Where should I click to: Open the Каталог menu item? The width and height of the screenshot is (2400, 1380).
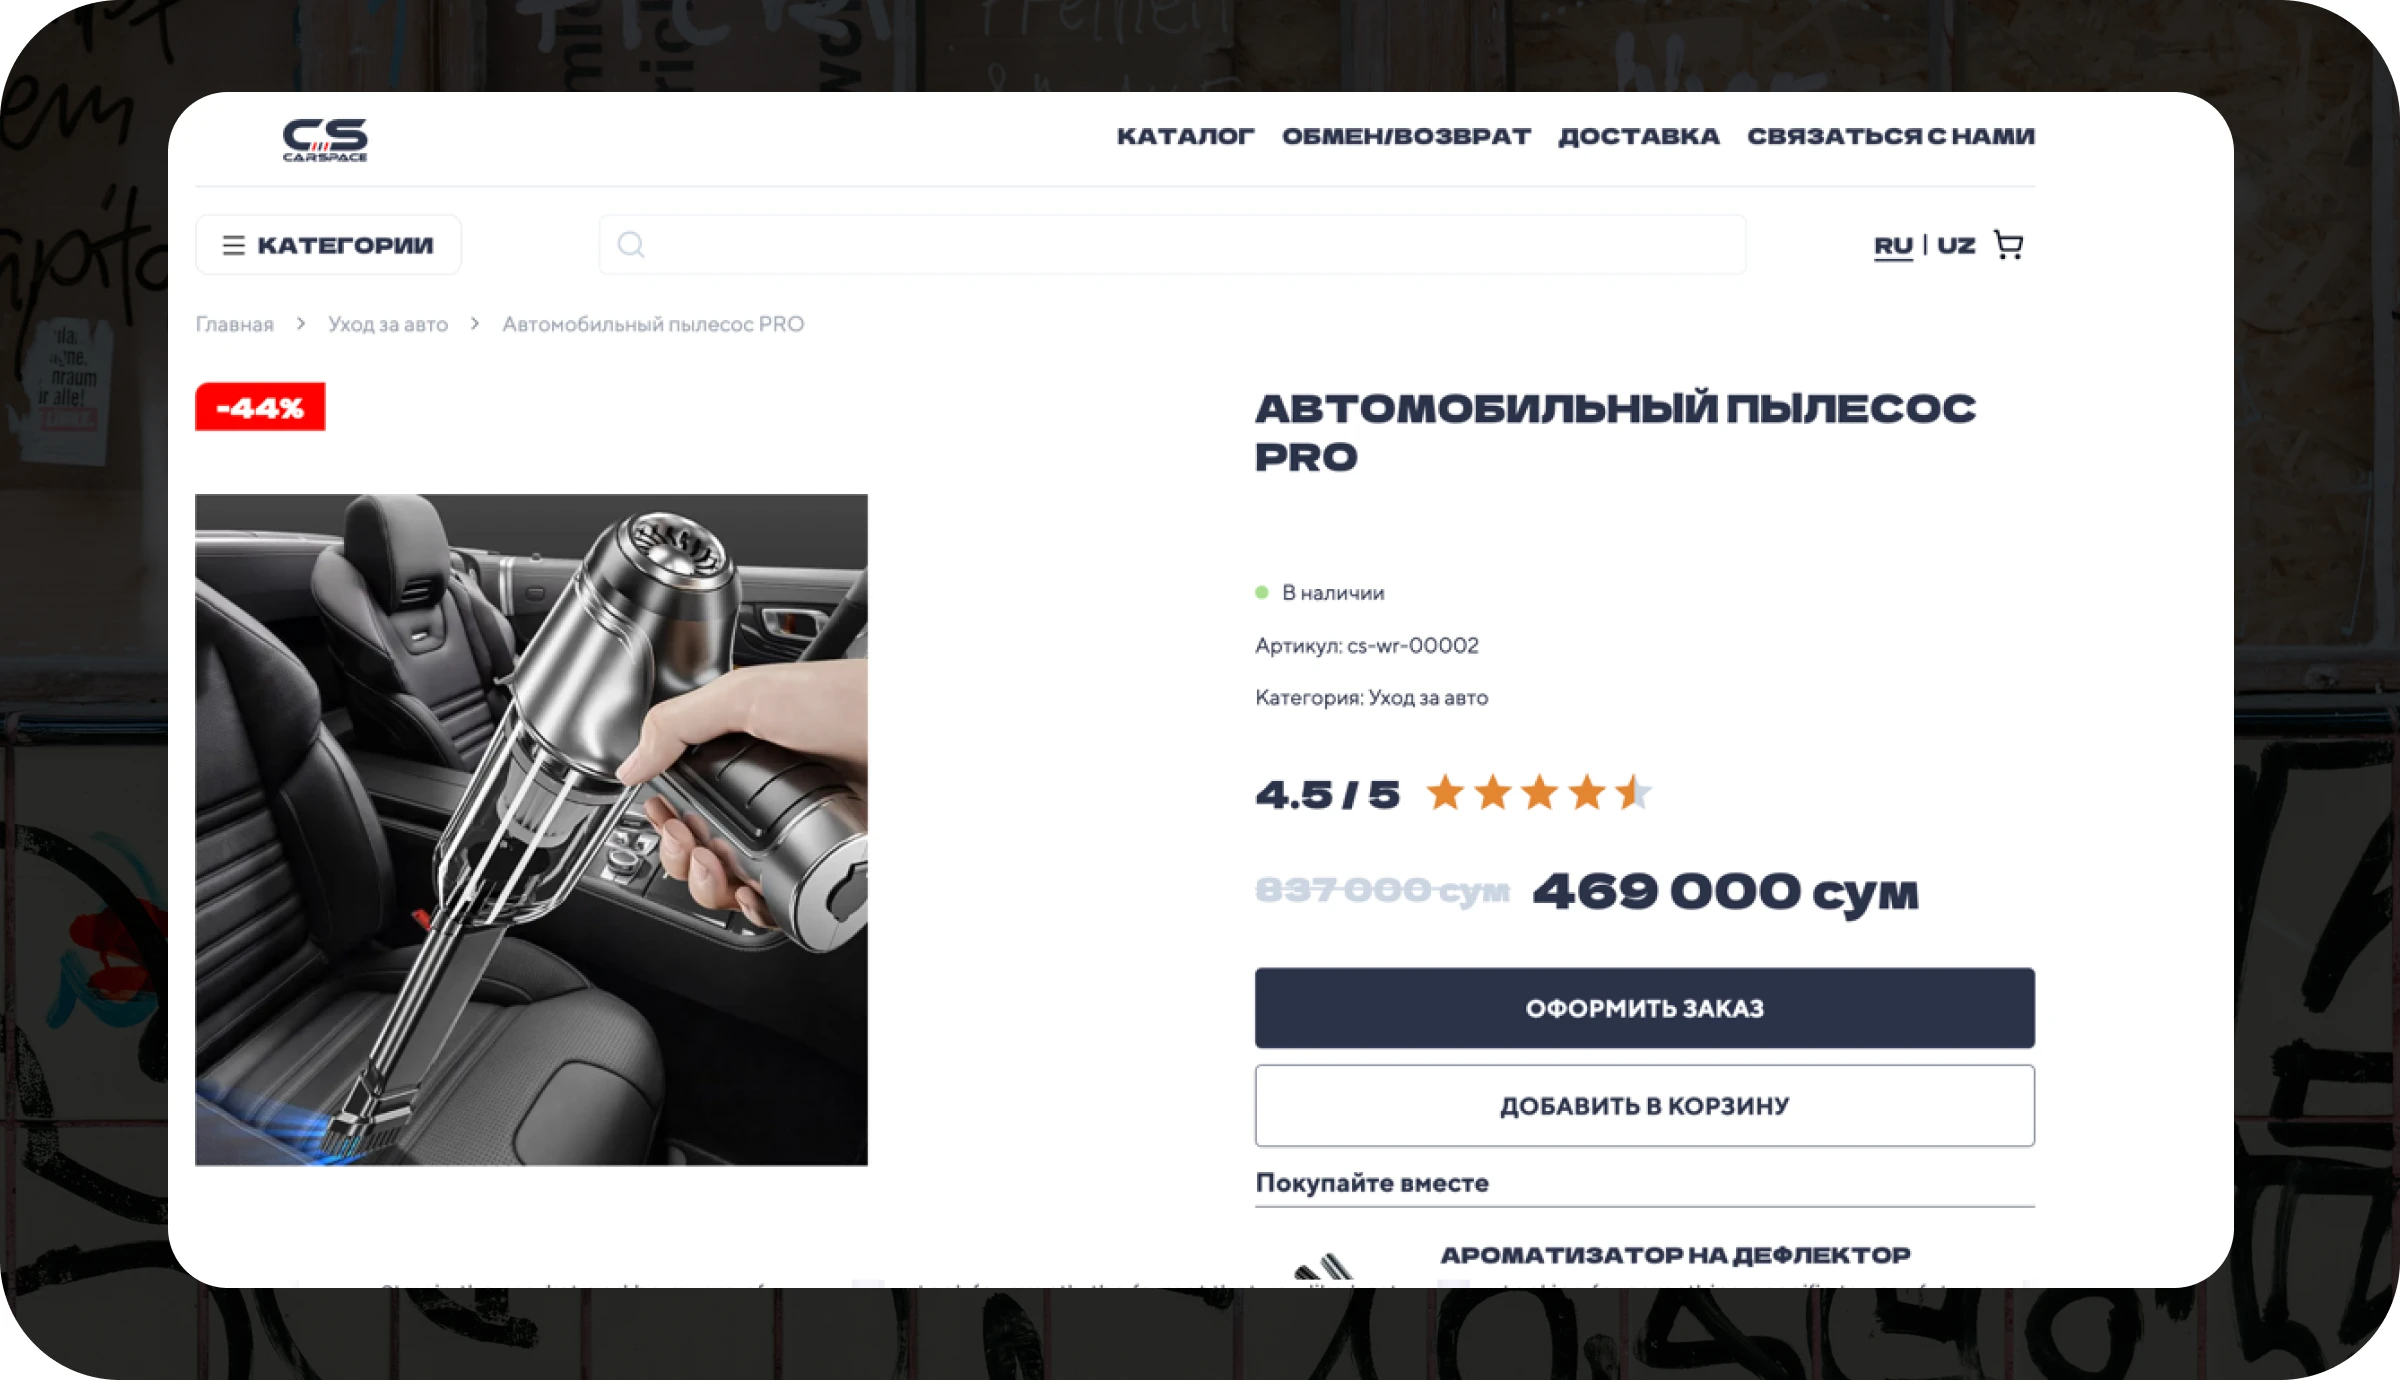click(1185, 136)
